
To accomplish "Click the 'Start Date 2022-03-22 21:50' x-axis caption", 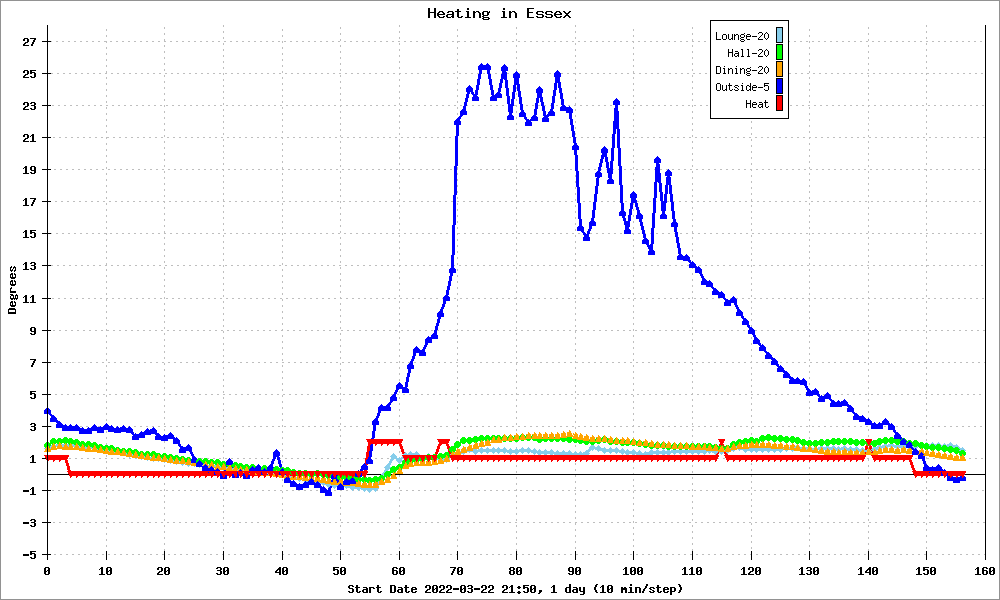I will coord(445,589).
